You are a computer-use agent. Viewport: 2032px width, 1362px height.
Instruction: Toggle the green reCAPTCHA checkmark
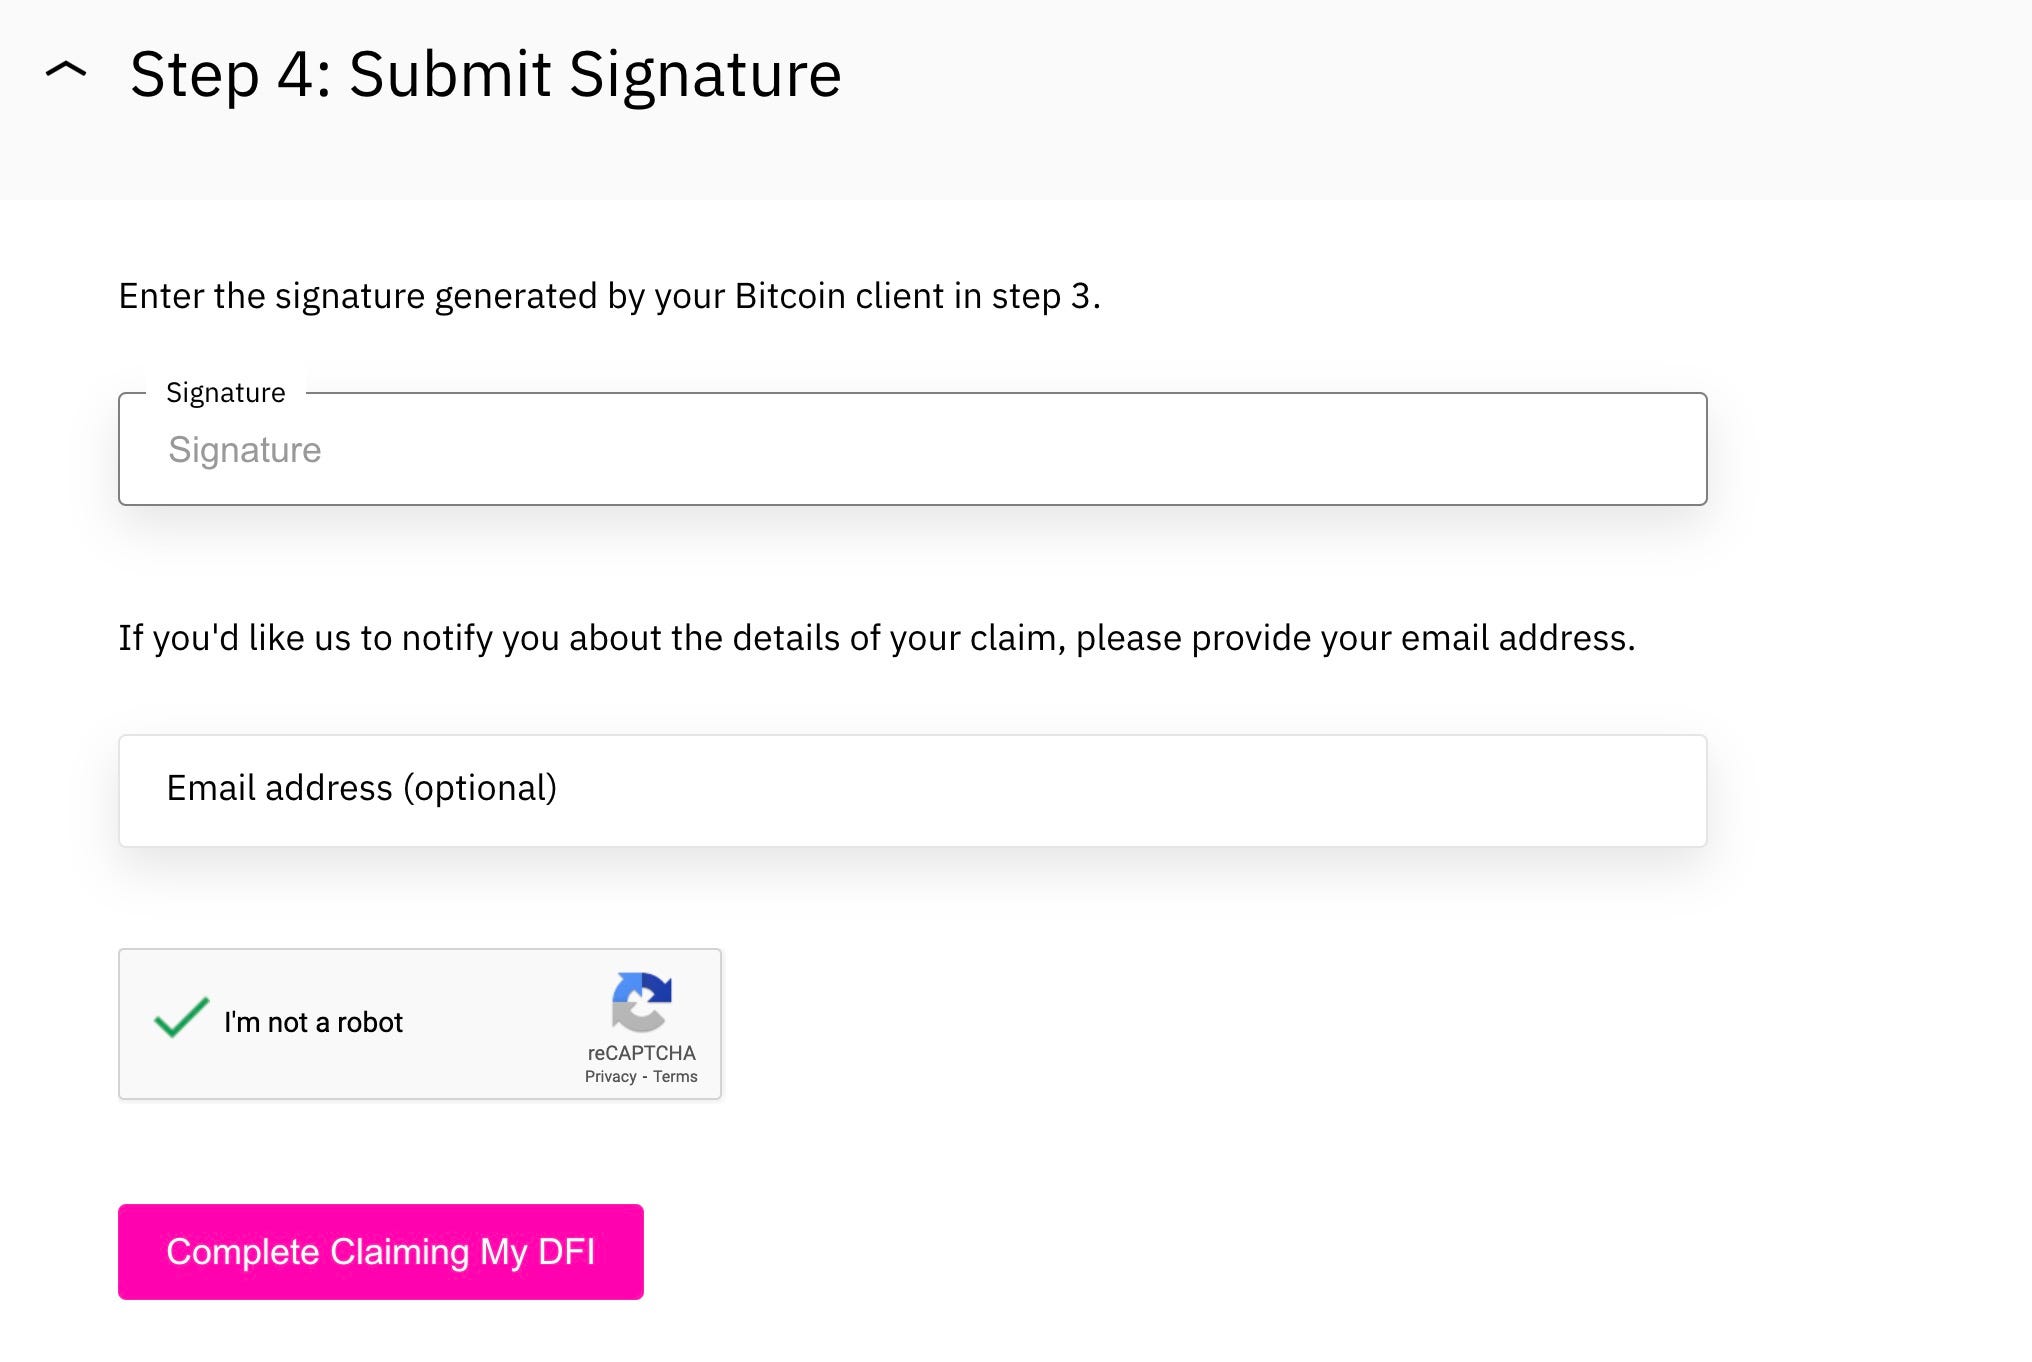181,1018
